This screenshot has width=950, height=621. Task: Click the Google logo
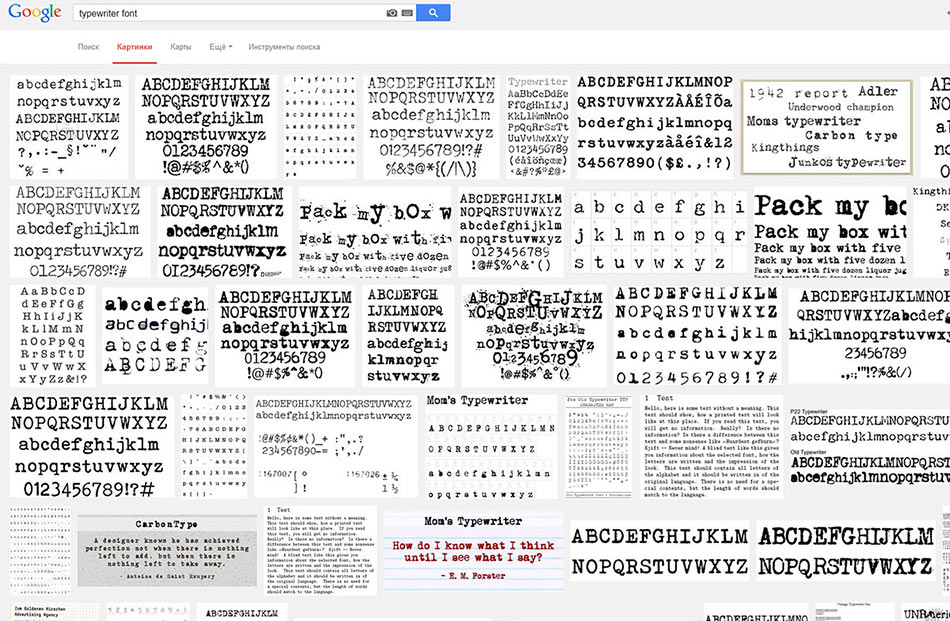34,14
